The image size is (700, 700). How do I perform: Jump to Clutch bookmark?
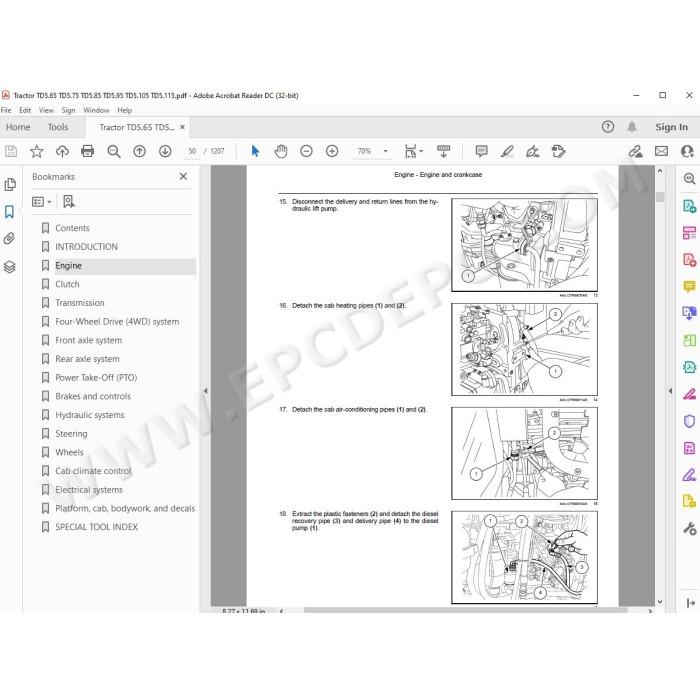[67, 284]
